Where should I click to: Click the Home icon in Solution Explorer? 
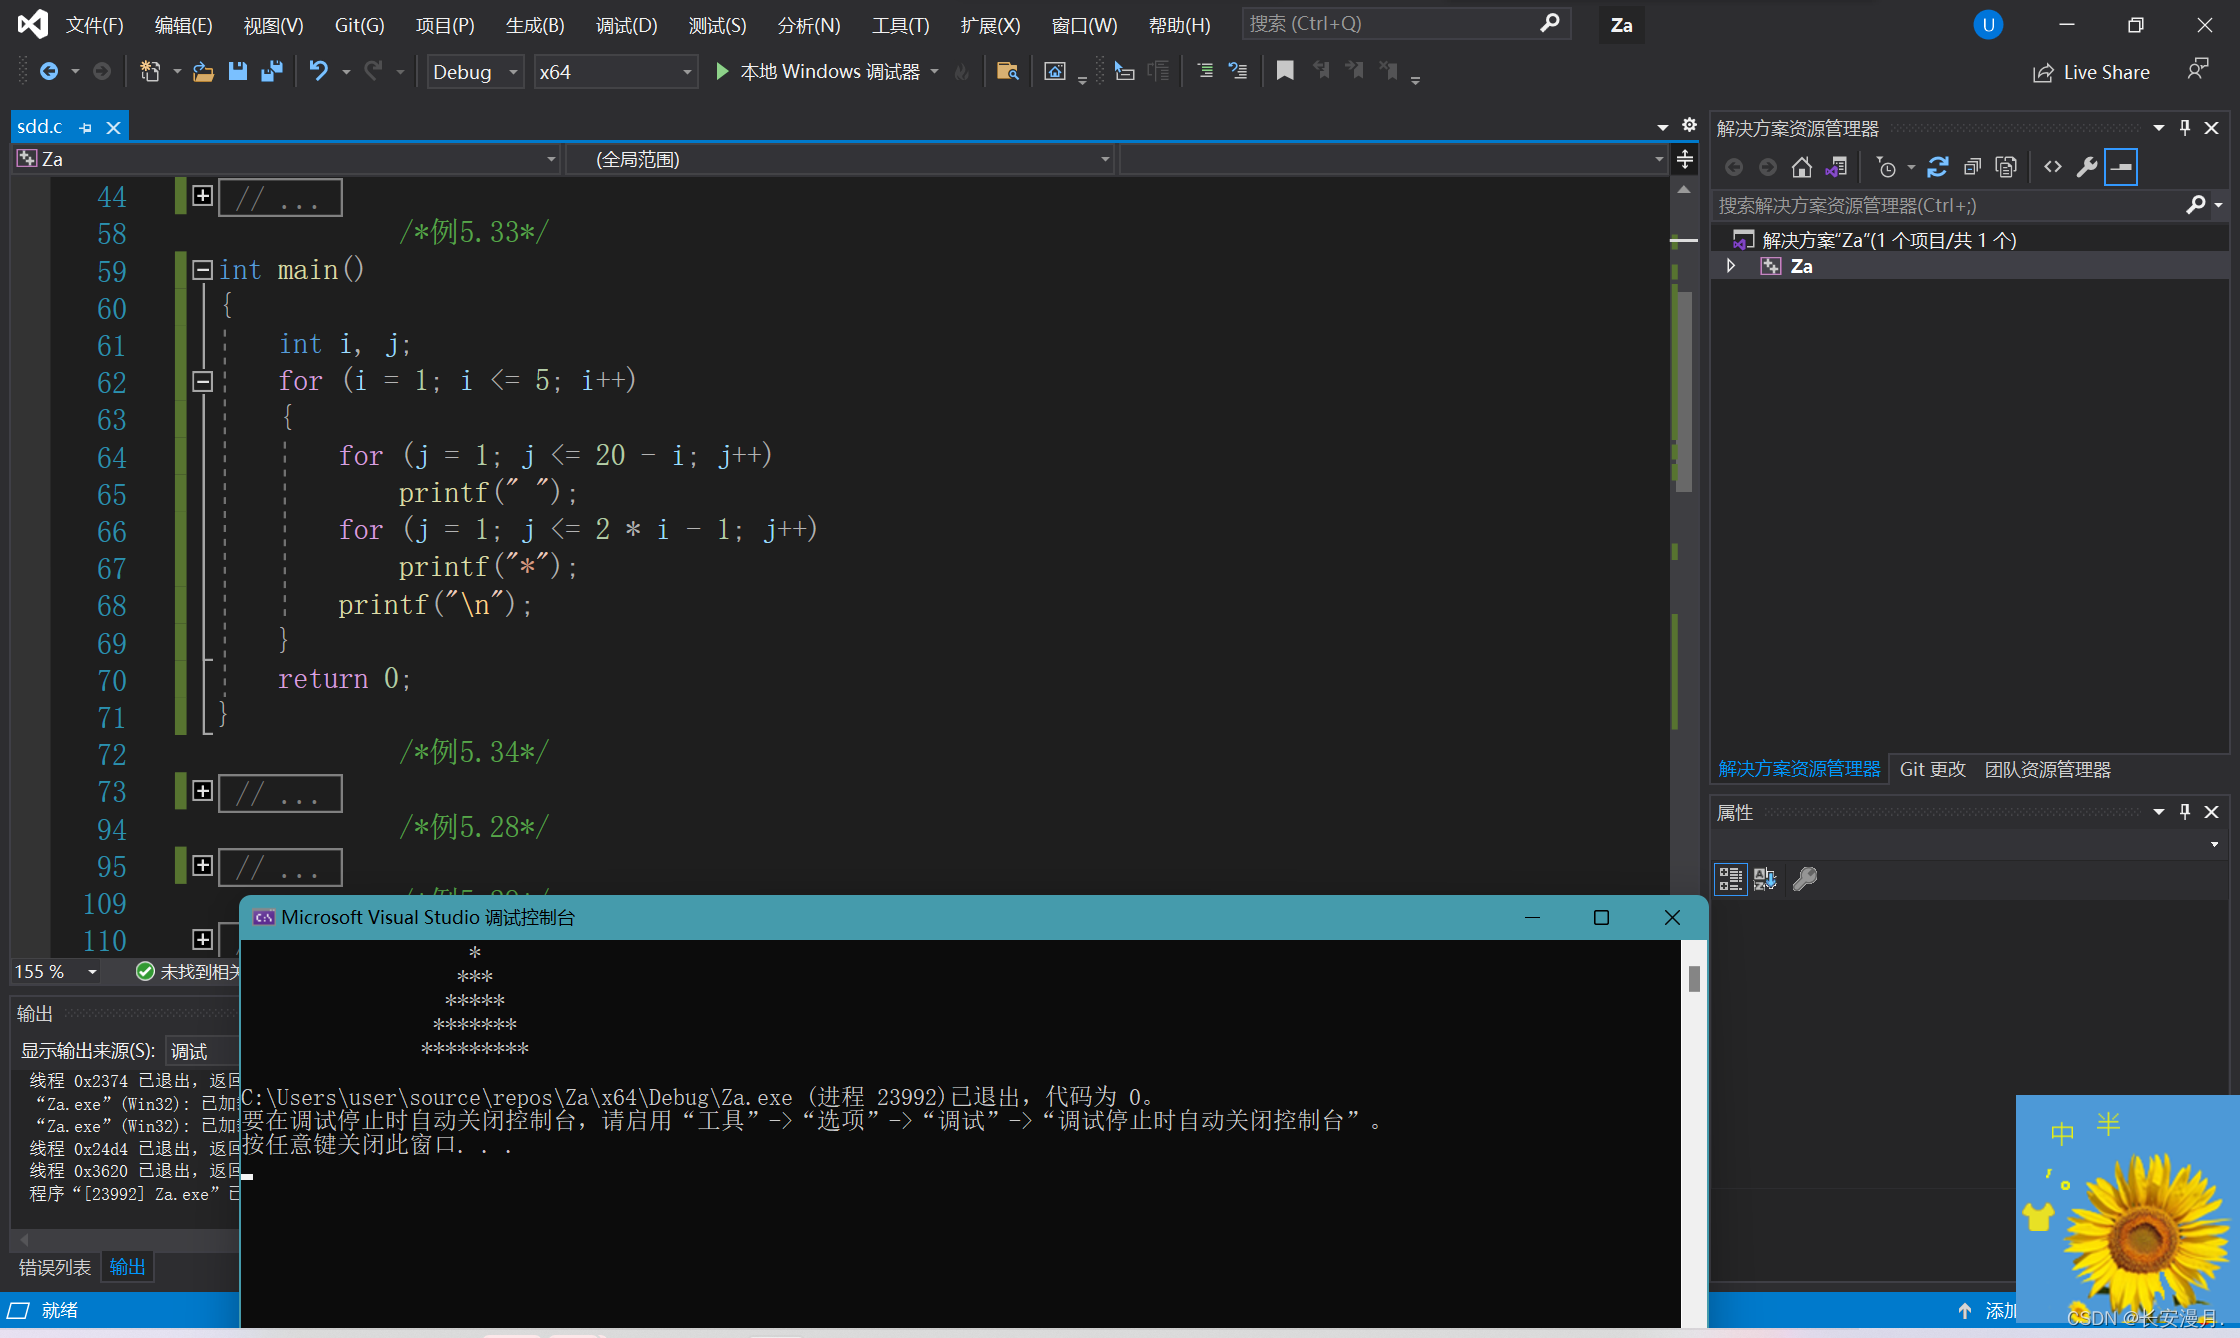click(1802, 167)
